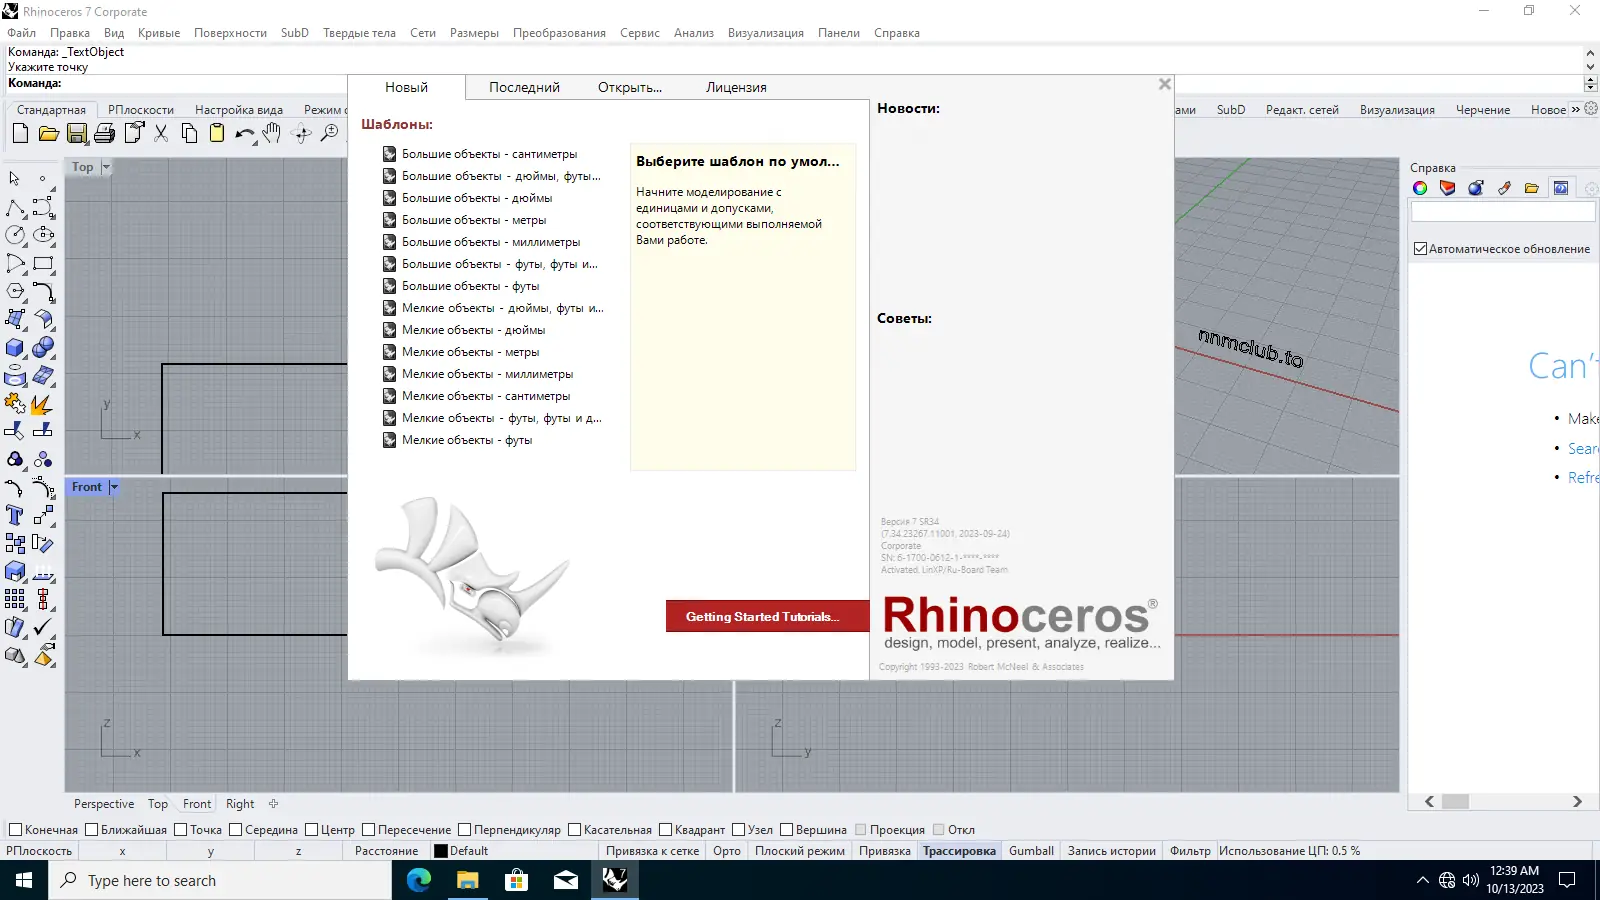Select the Rectangular array tool
1600x900 pixels.
click(16, 599)
